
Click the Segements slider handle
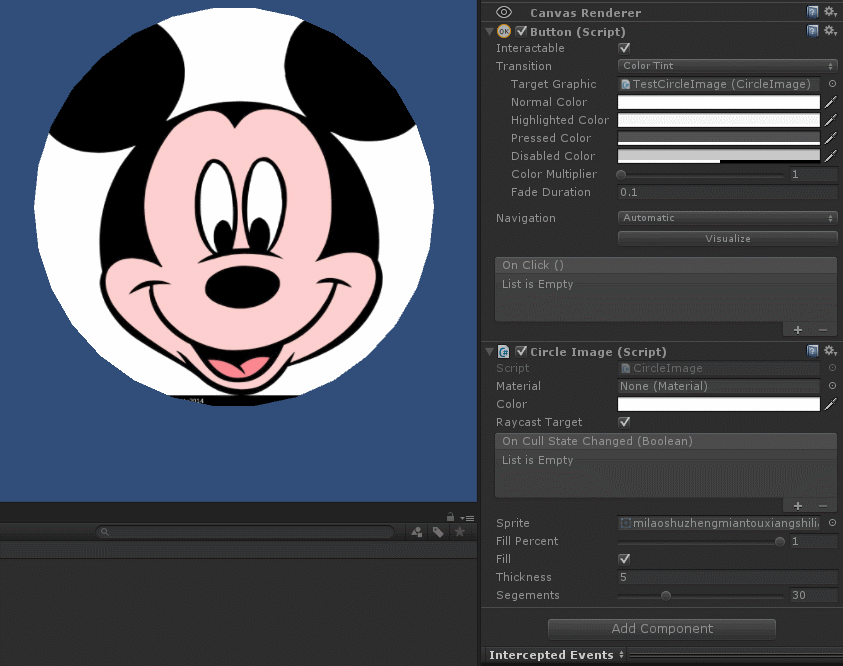(666, 595)
